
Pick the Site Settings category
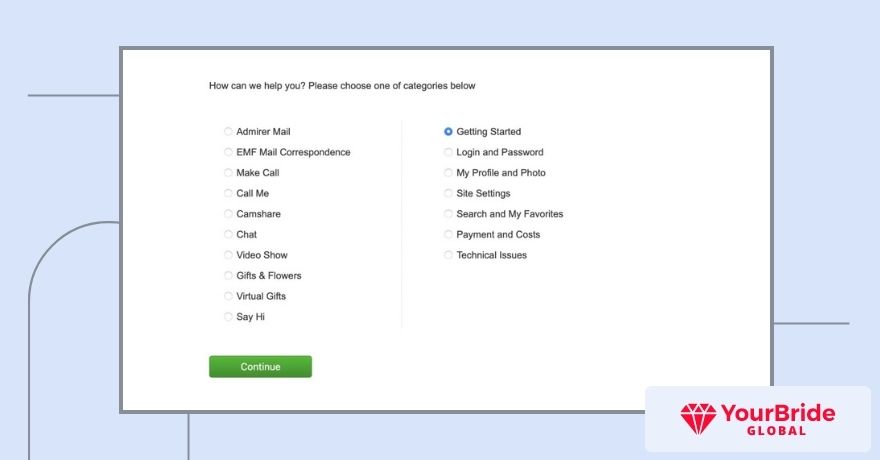448,193
